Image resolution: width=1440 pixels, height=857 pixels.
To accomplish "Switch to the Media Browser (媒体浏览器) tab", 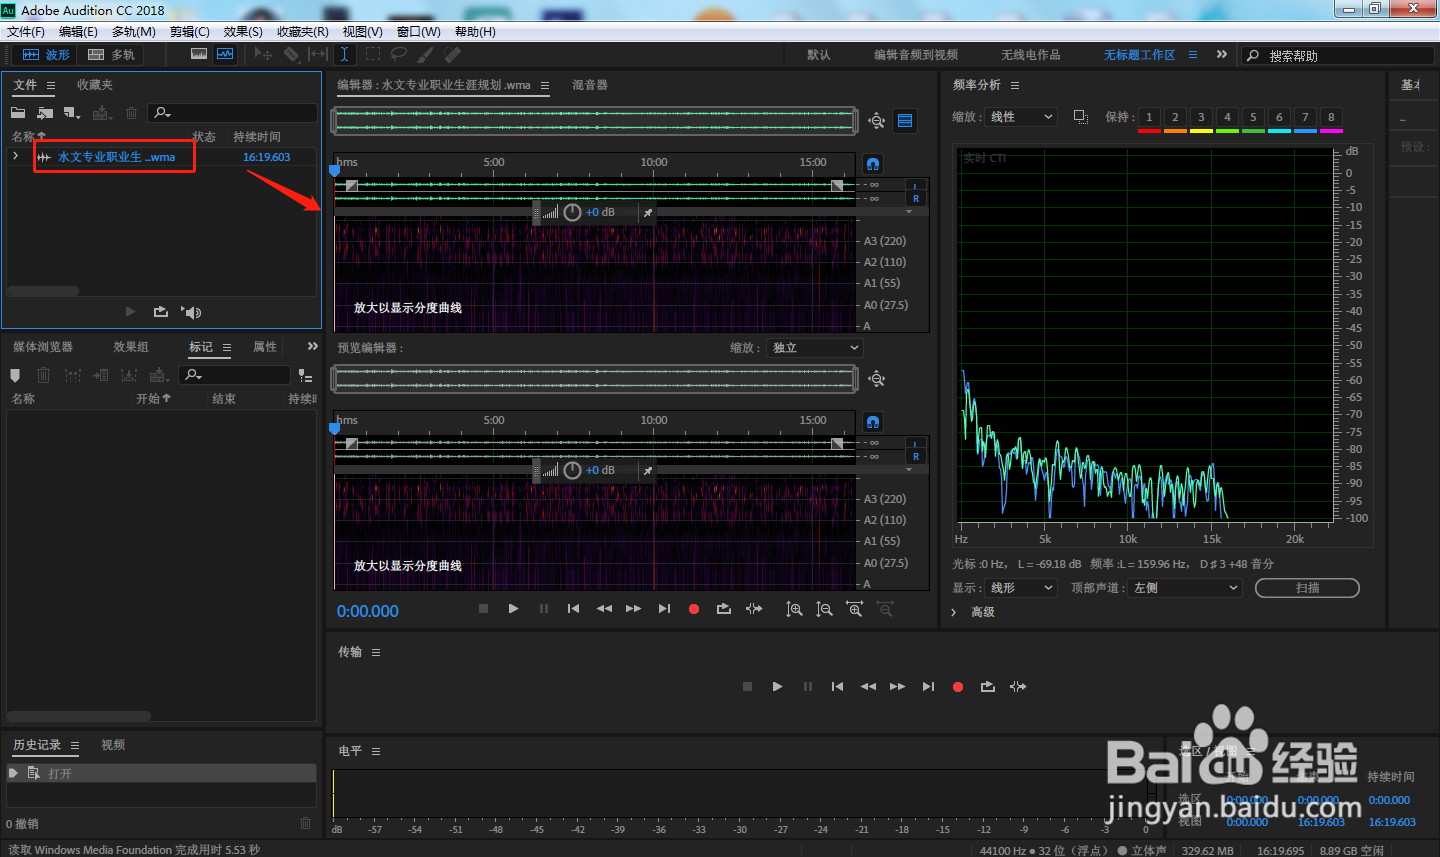I will 43,347.
